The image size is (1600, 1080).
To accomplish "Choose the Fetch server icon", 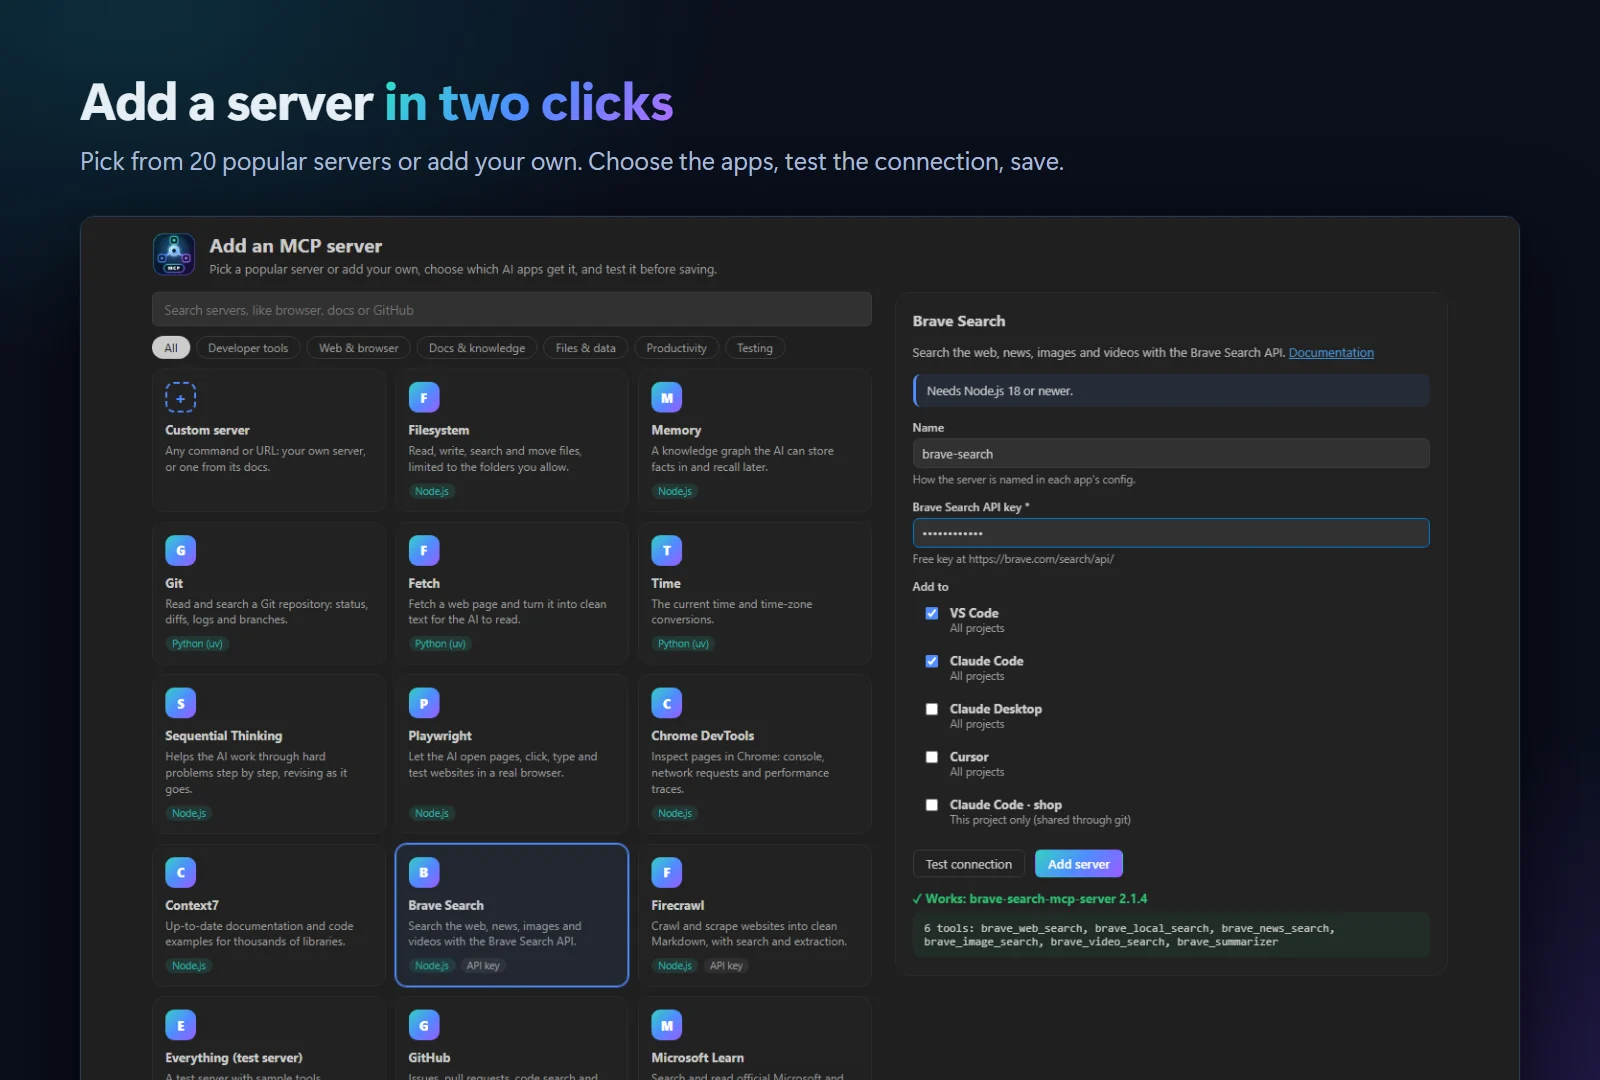I will coord(424,550).
